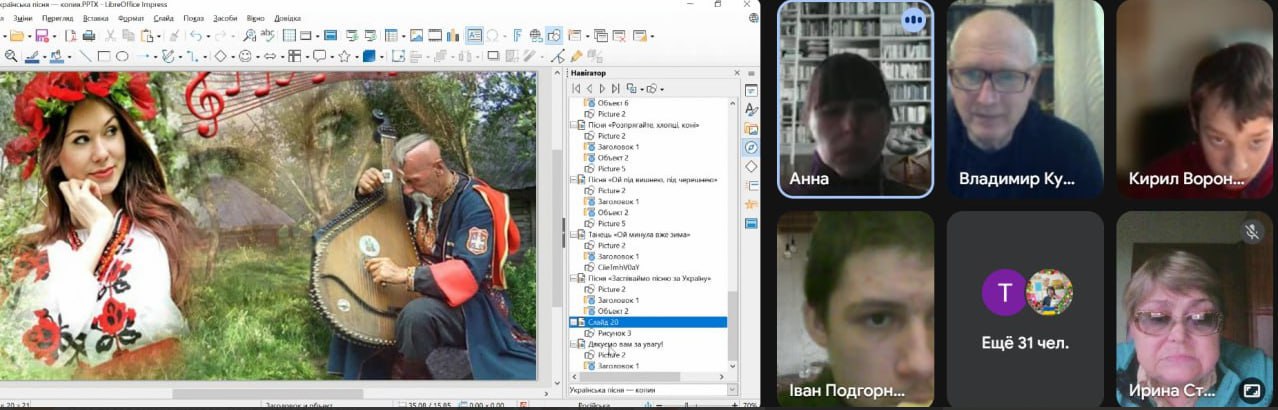Viewport: 1278px width, 410px height.
Task: Click the Print icon in toolbar
Action: tap(88, 36)
